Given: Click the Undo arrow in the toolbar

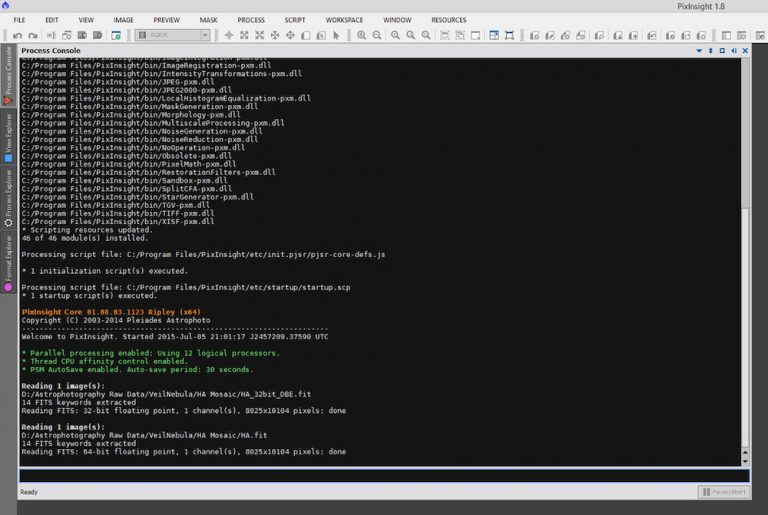Looking at the screenshot, I should [x=18, y=35].
